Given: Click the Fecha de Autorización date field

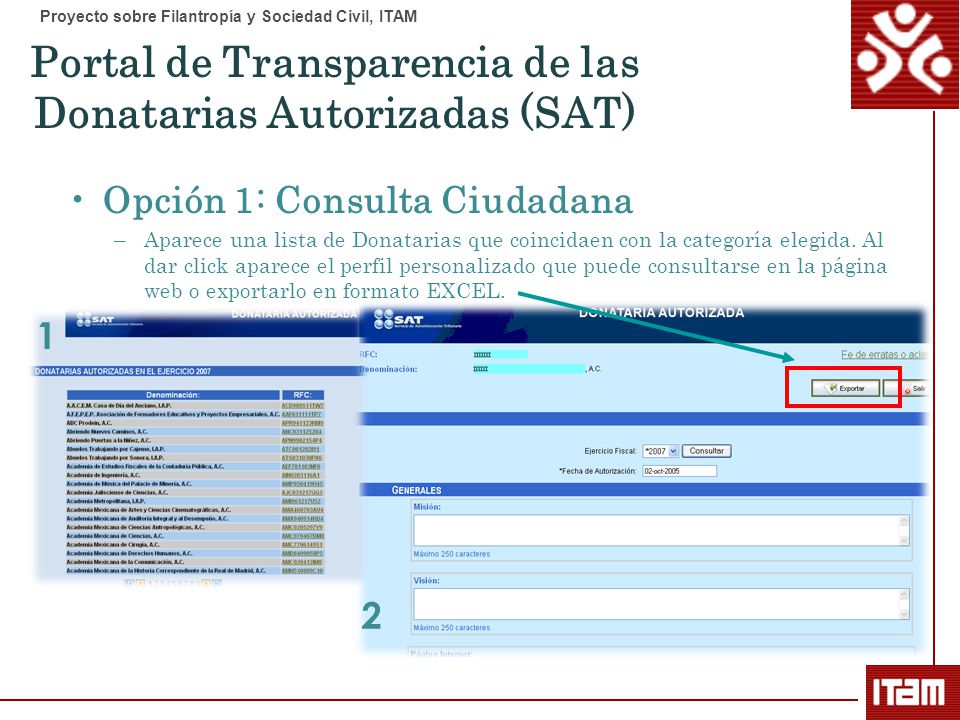Looking at the screenshot, I should (x=679, y=471).
